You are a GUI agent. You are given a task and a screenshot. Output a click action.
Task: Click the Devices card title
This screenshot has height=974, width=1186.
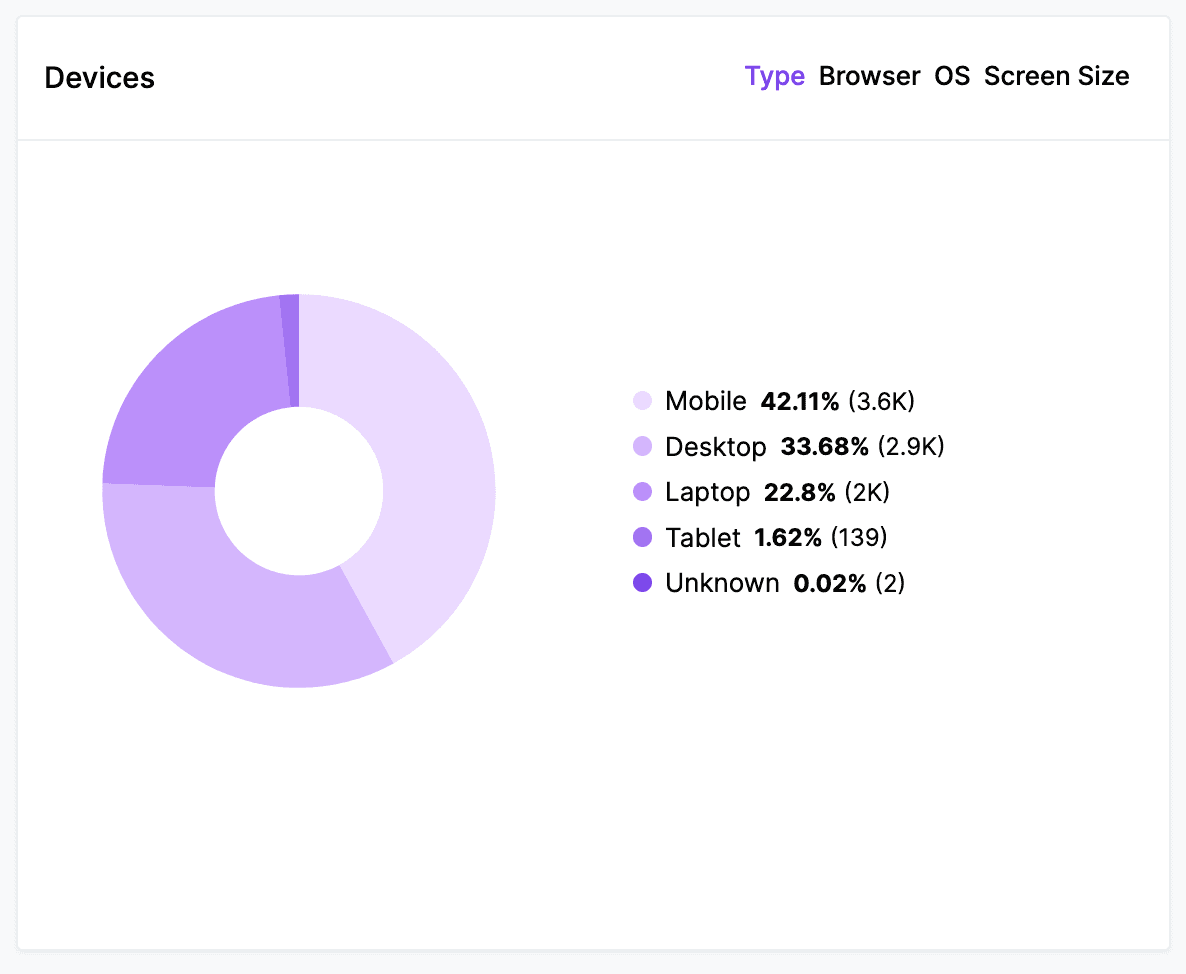pos(100,78)
